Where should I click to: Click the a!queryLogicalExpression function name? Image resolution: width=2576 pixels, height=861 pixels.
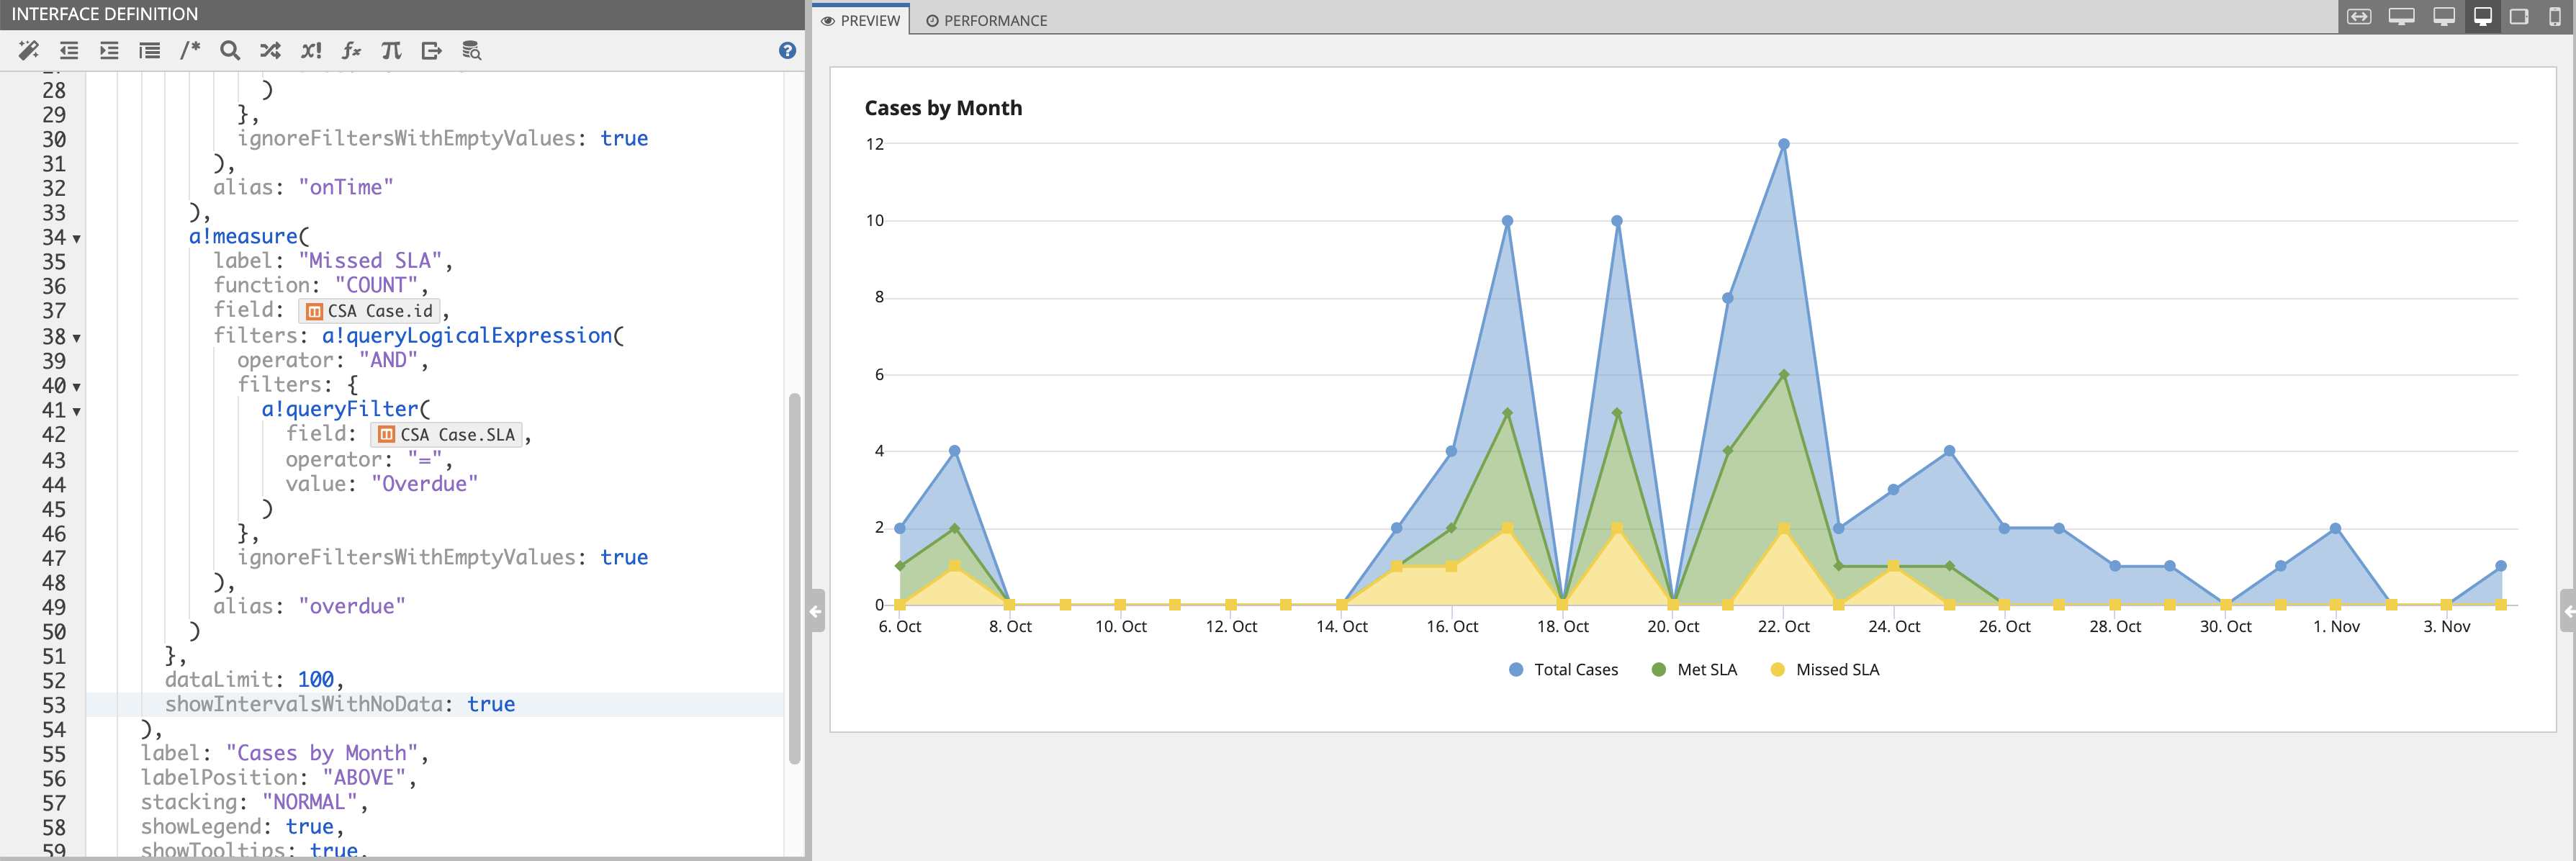point(466,335)
